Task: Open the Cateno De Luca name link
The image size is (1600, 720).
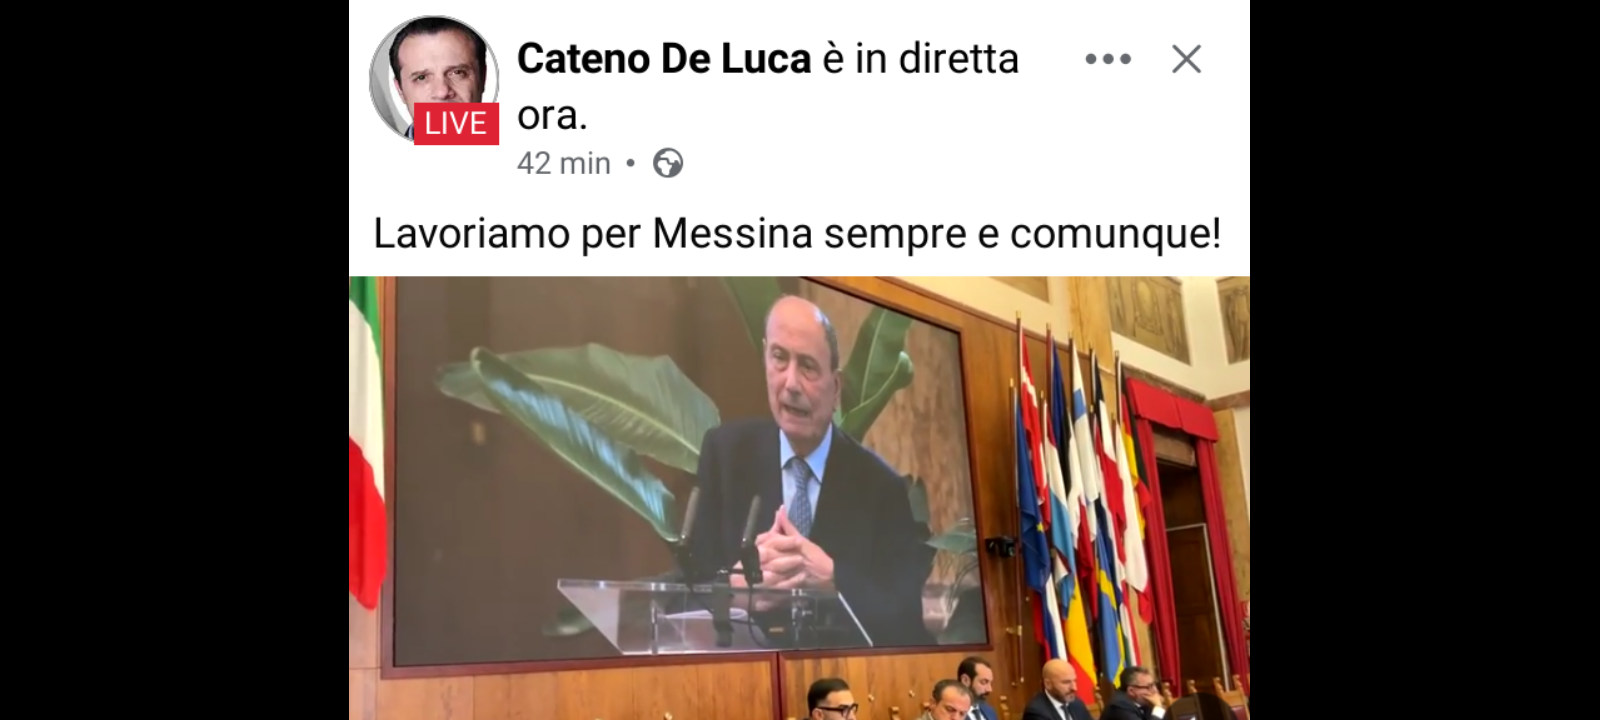Action: [663, 59]
